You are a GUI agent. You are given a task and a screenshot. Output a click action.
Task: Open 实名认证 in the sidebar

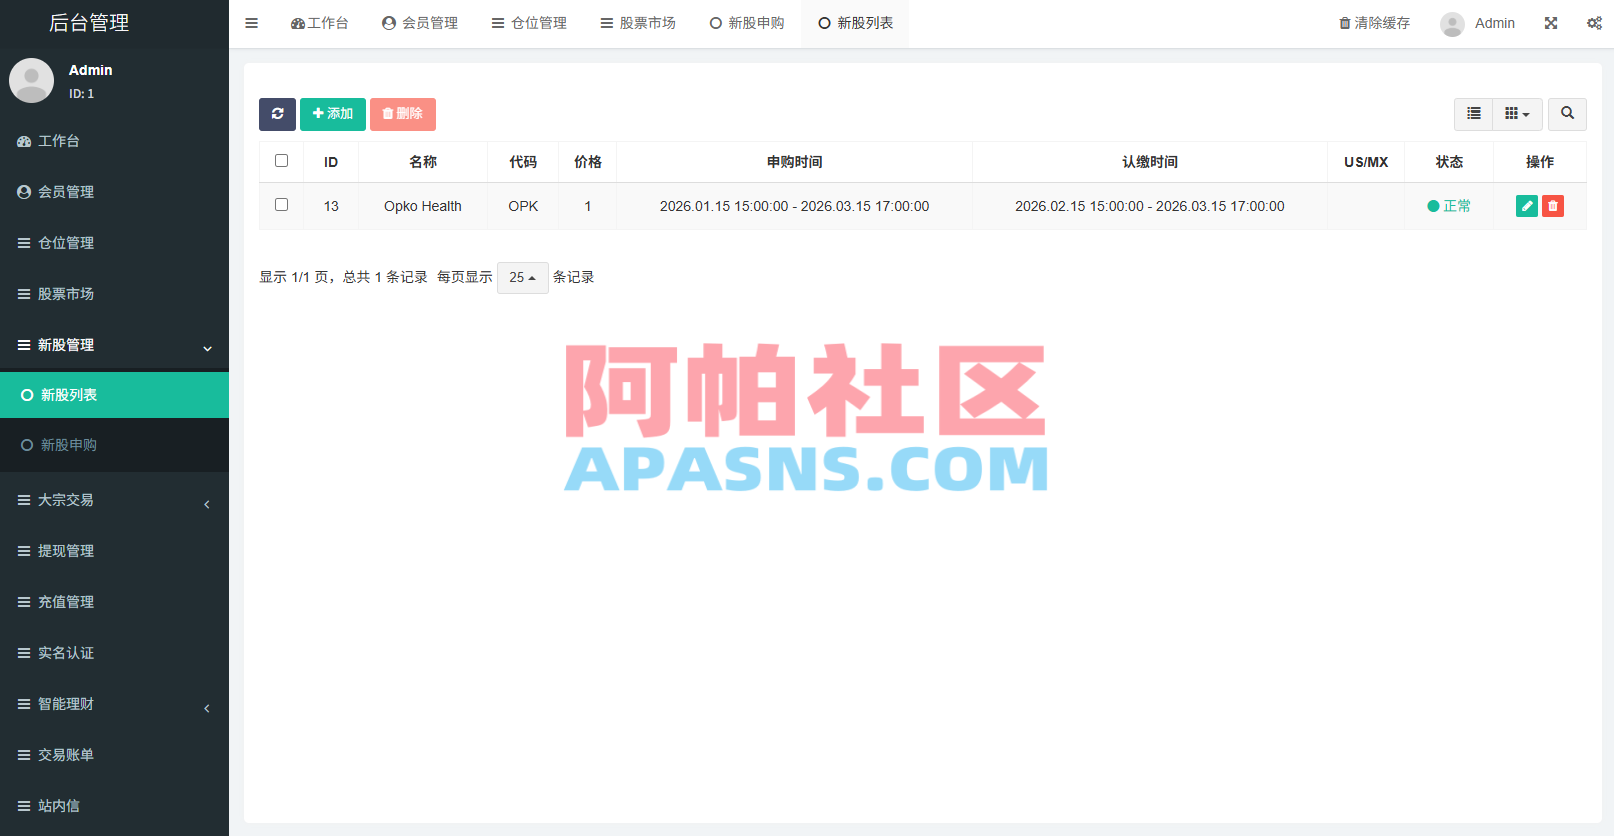tap(114, 653)
